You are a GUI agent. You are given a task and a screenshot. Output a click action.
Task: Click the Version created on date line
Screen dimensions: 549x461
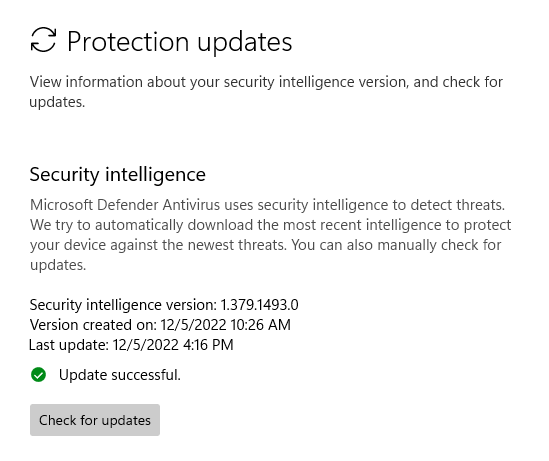[160, 324]
